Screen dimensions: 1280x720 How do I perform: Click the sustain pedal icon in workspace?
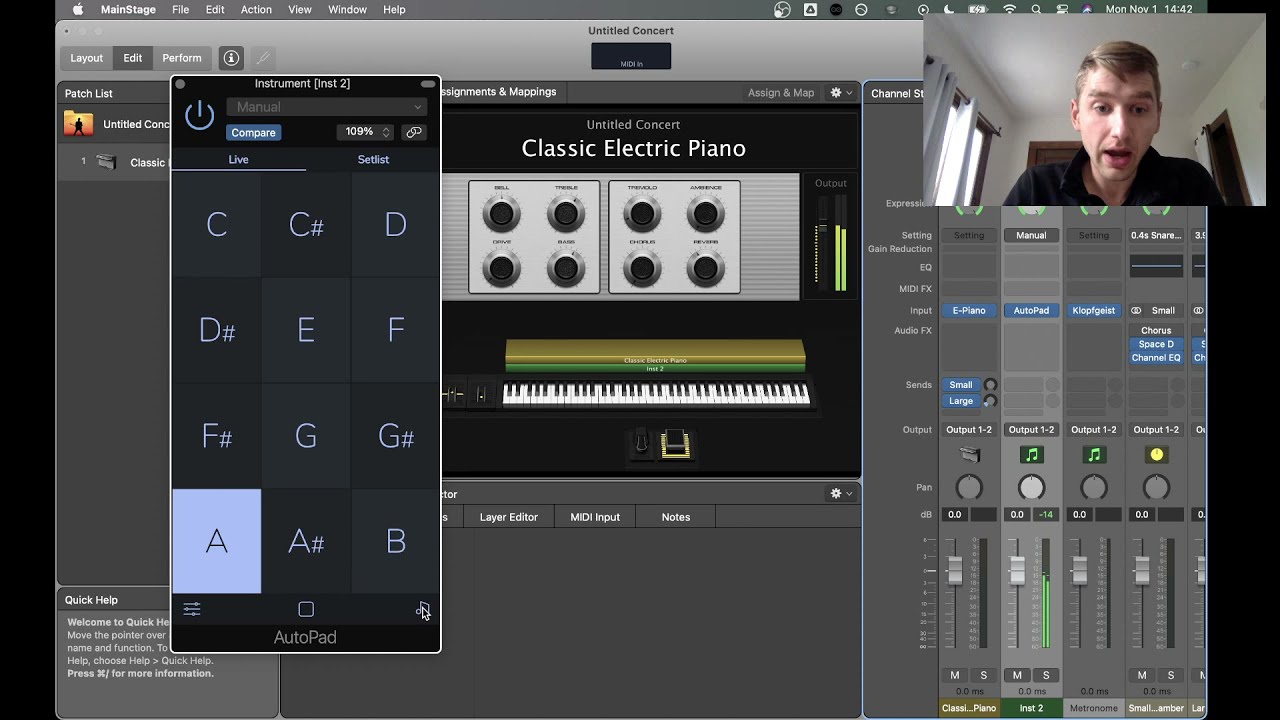tap(641, 442)
